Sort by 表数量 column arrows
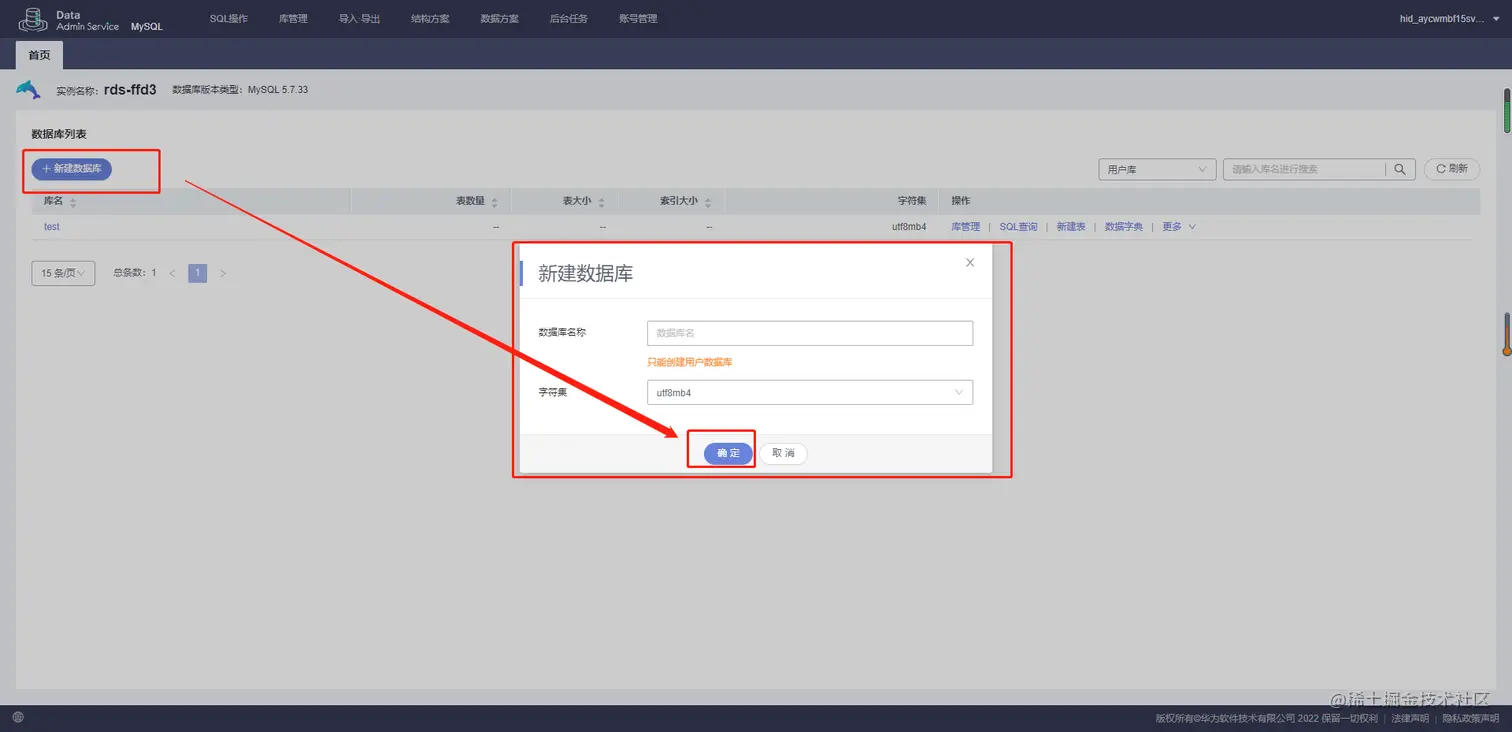The image size is (1512, 732). 494,202
